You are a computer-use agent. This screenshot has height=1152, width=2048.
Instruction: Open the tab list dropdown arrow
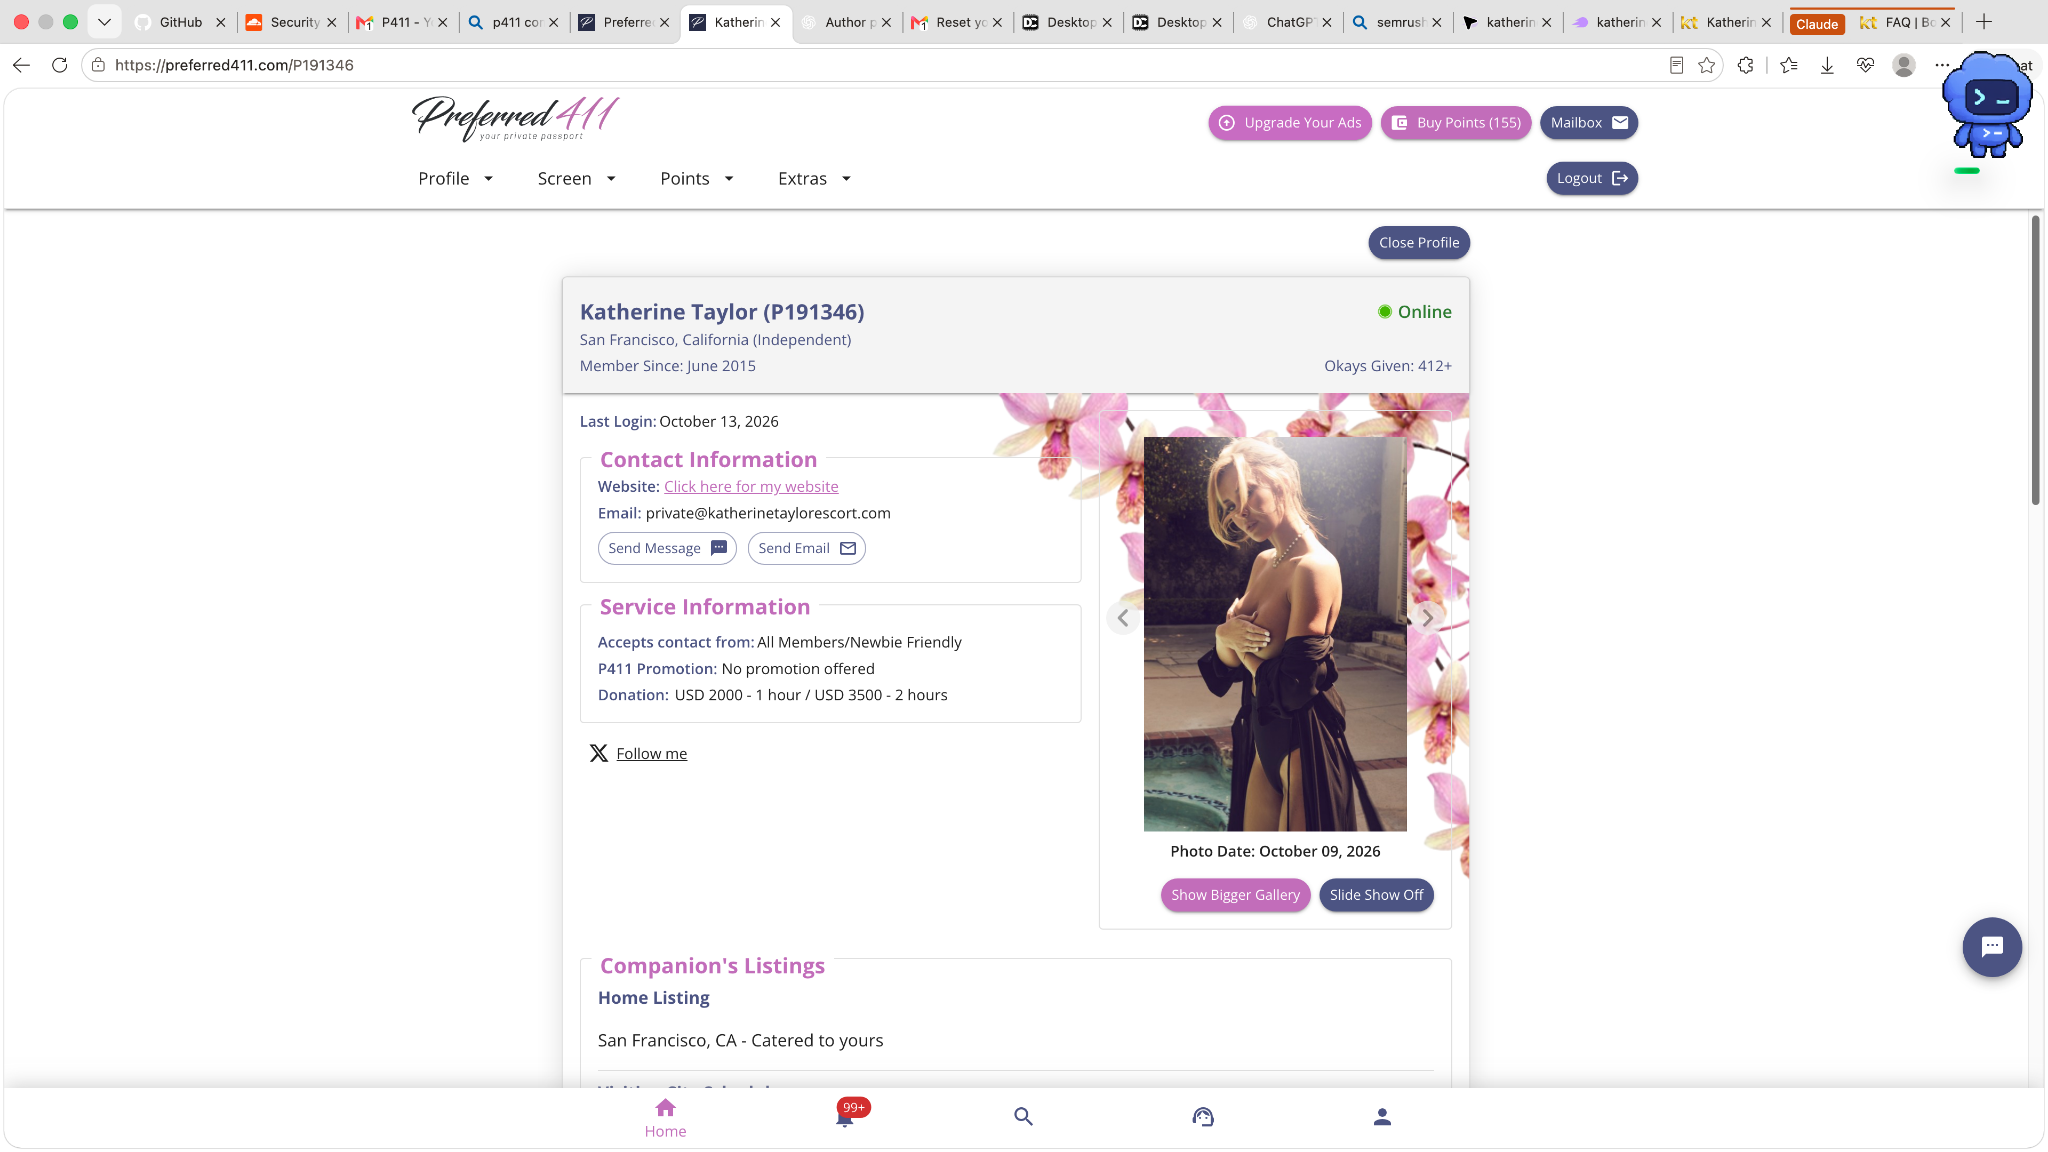(x=104, y=22)
